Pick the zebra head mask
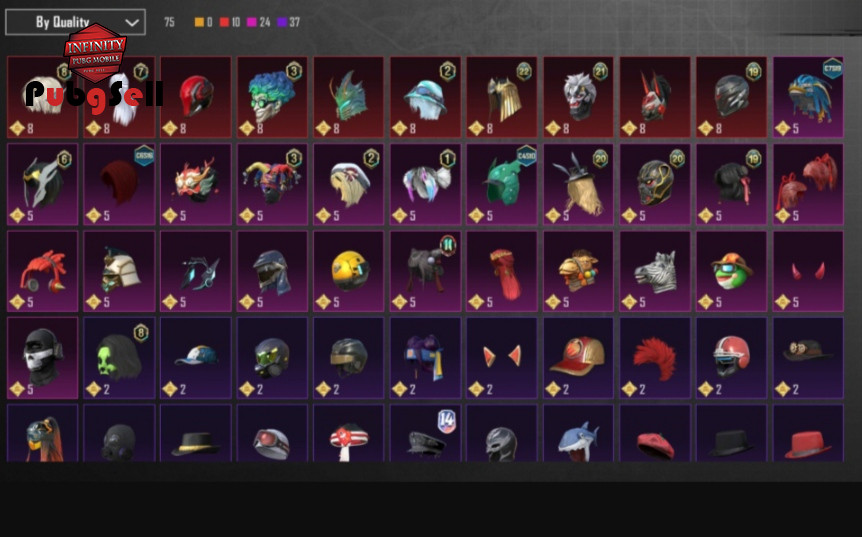862x537 pixels. [x=655, y=271]
